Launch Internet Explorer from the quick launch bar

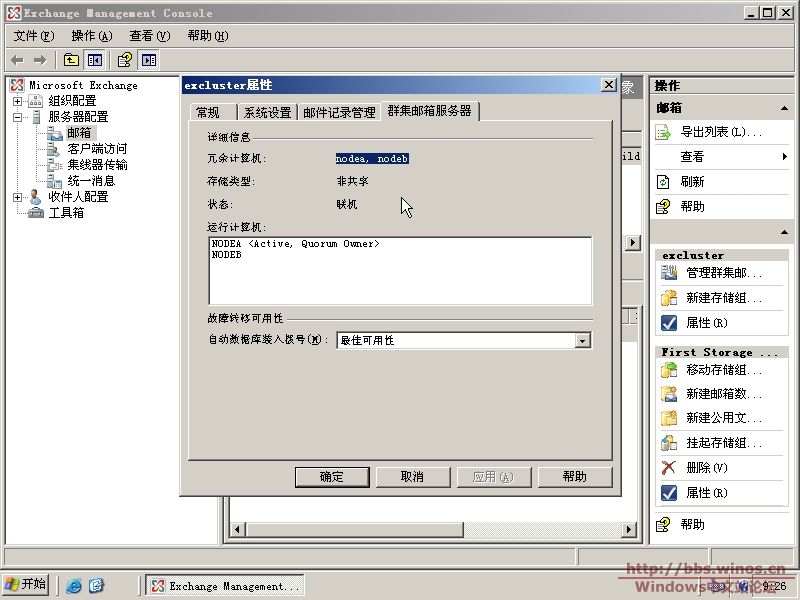(x=74, y=586)
